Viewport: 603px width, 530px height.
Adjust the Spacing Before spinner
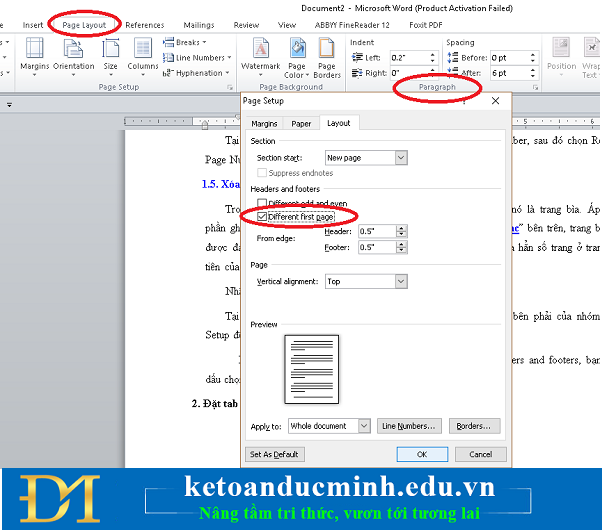533,58
